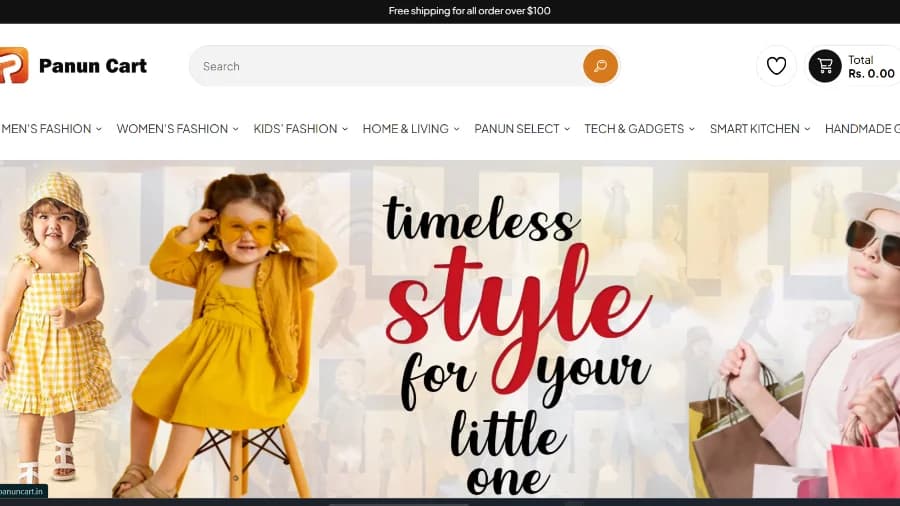Open the Panun Select menu
900x506 pixels.
point(522,129)
